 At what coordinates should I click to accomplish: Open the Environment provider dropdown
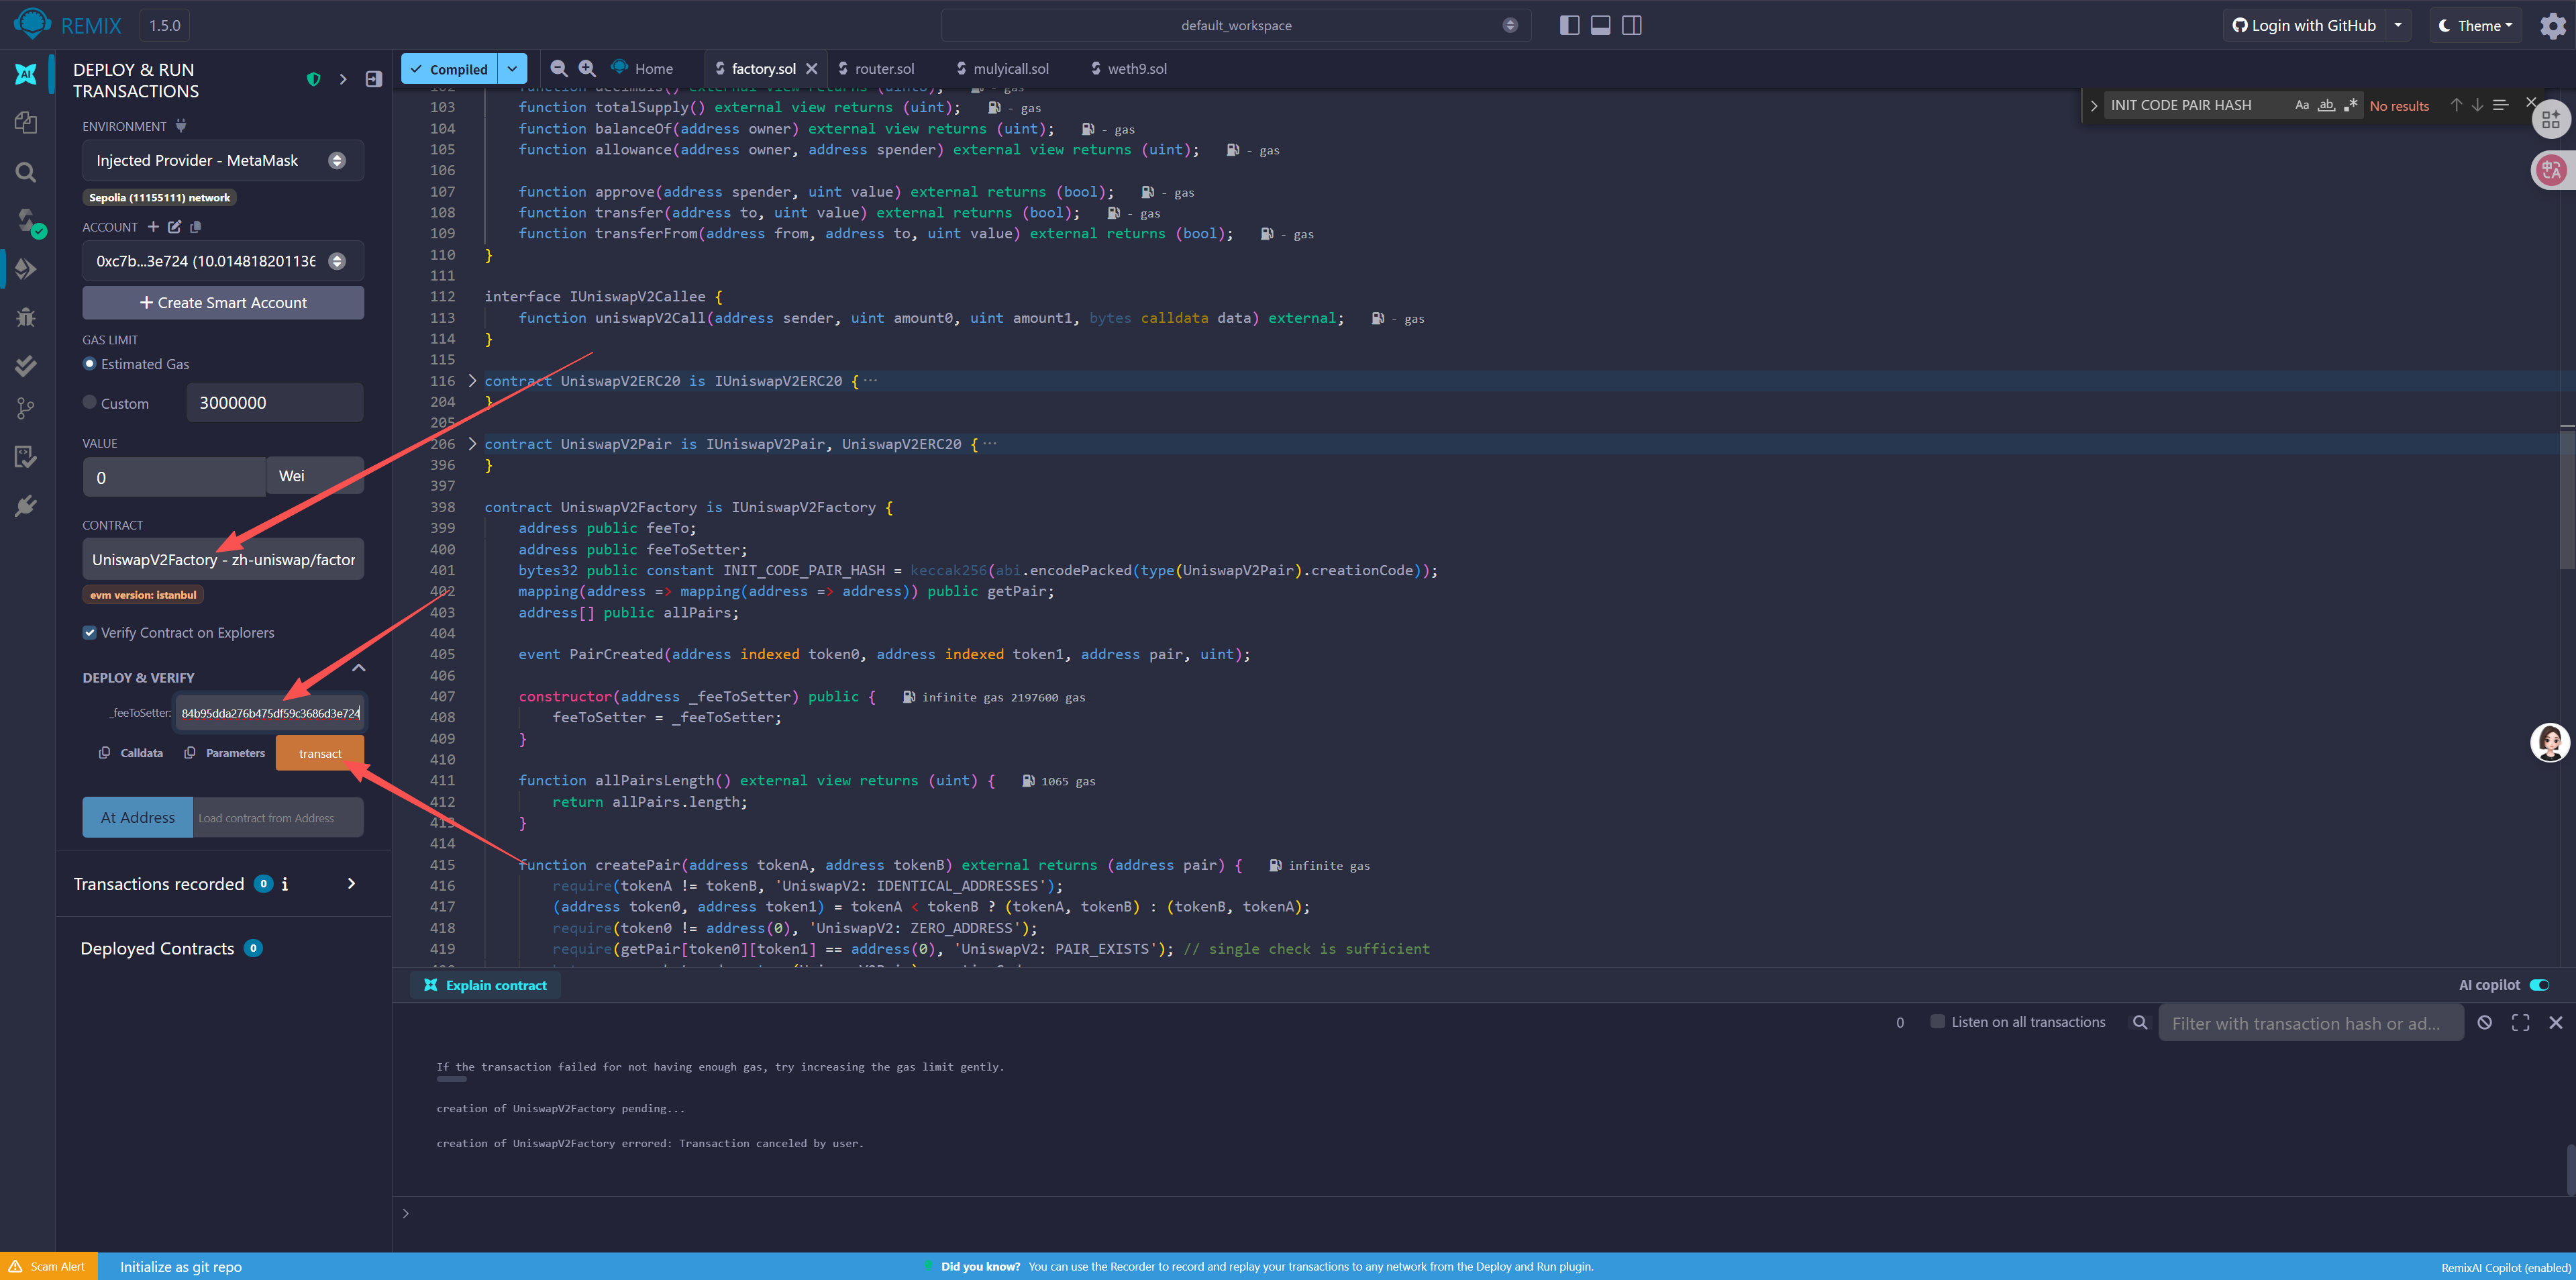(222, 160)
